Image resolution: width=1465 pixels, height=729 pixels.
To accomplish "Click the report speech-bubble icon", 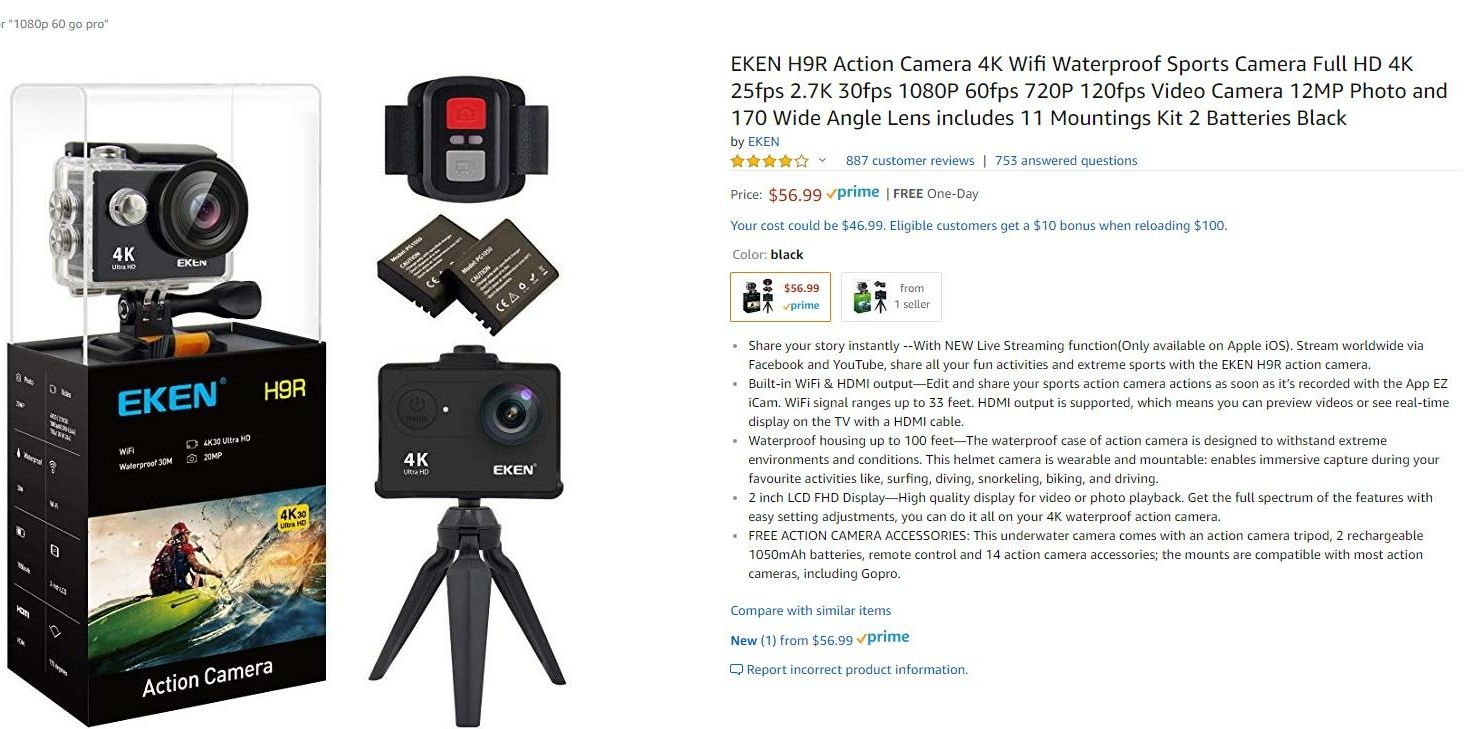I will click(x=737, y=670).
